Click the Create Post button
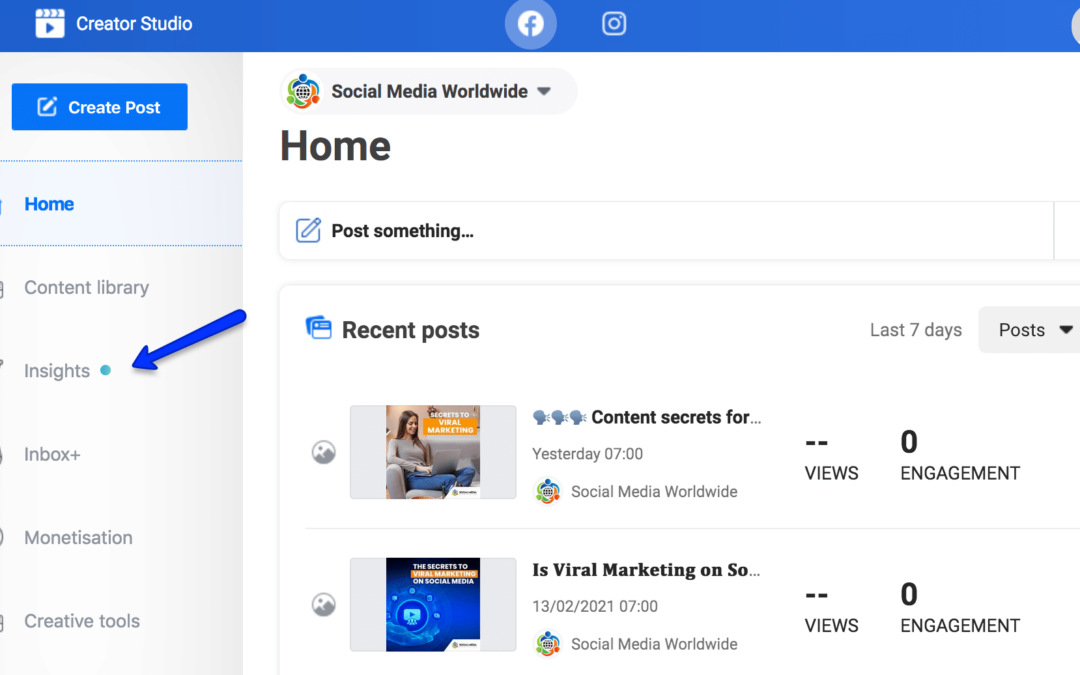Viewport: 1080px width, 675px height. (100, 107)
